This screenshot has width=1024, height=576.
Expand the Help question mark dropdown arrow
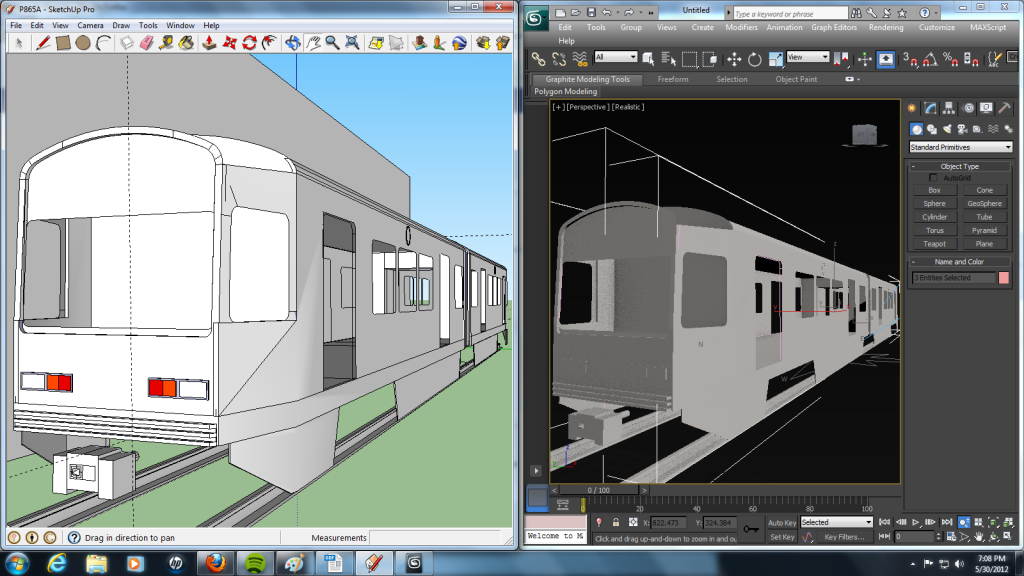[x=935, y=13]
